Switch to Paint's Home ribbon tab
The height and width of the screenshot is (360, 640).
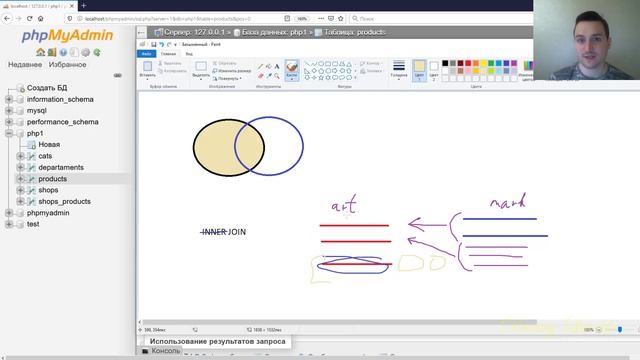click(x=168, y=54)
